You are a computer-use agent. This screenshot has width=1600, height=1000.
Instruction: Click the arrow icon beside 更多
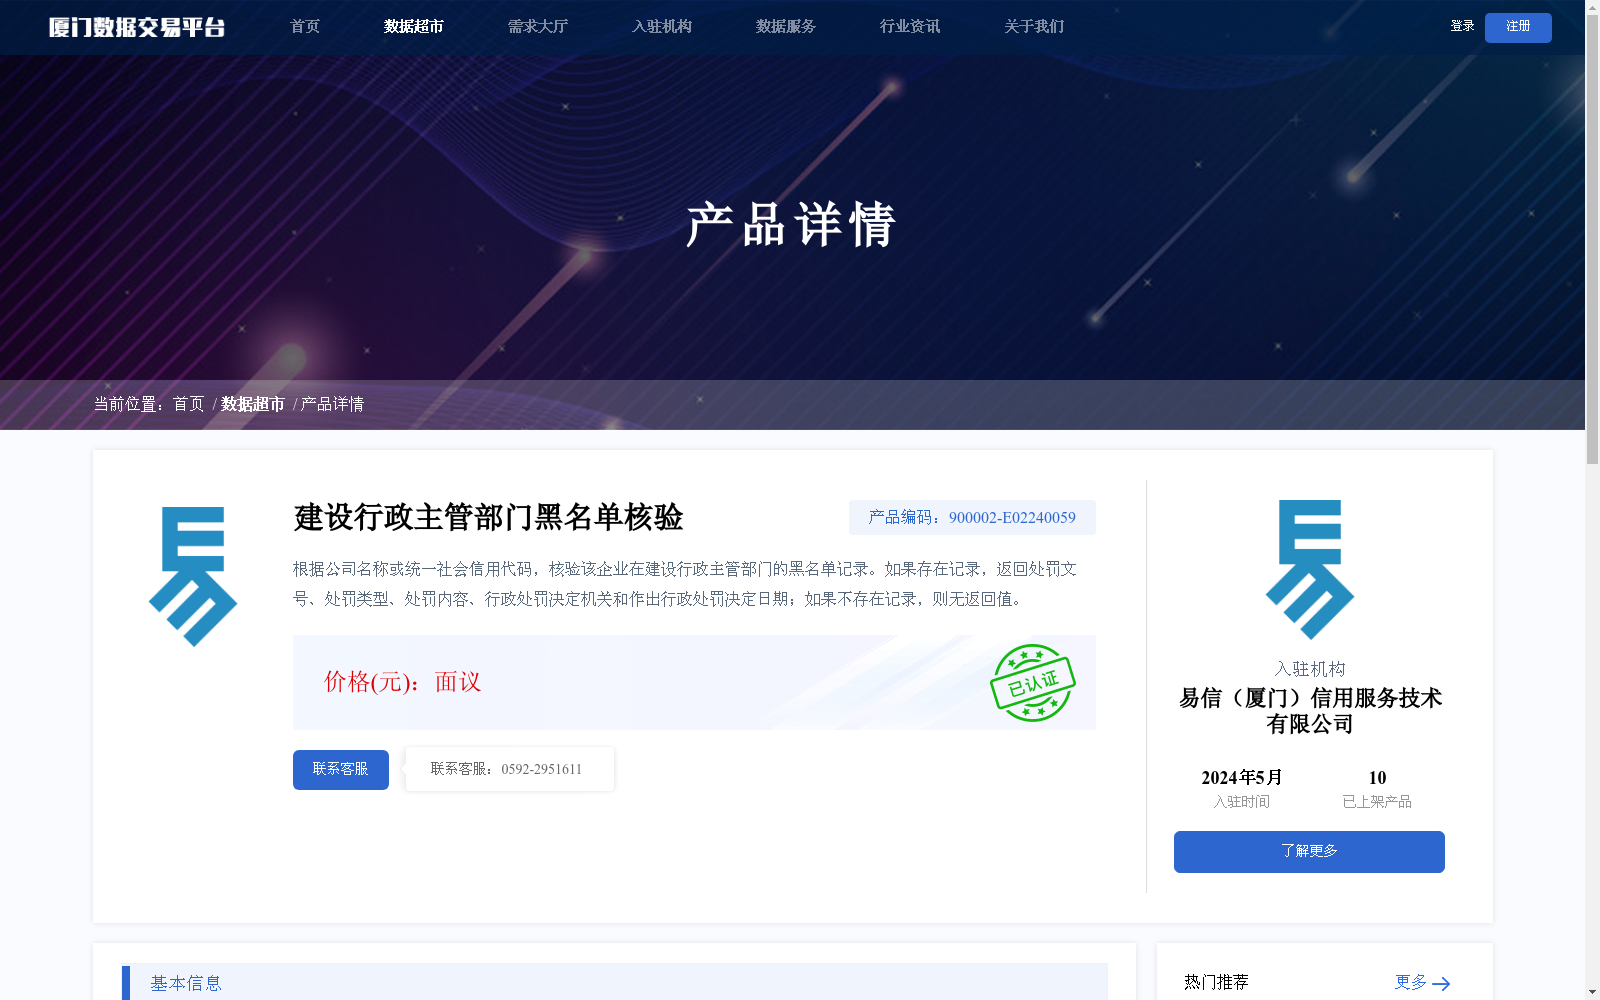coord(1441,984)
